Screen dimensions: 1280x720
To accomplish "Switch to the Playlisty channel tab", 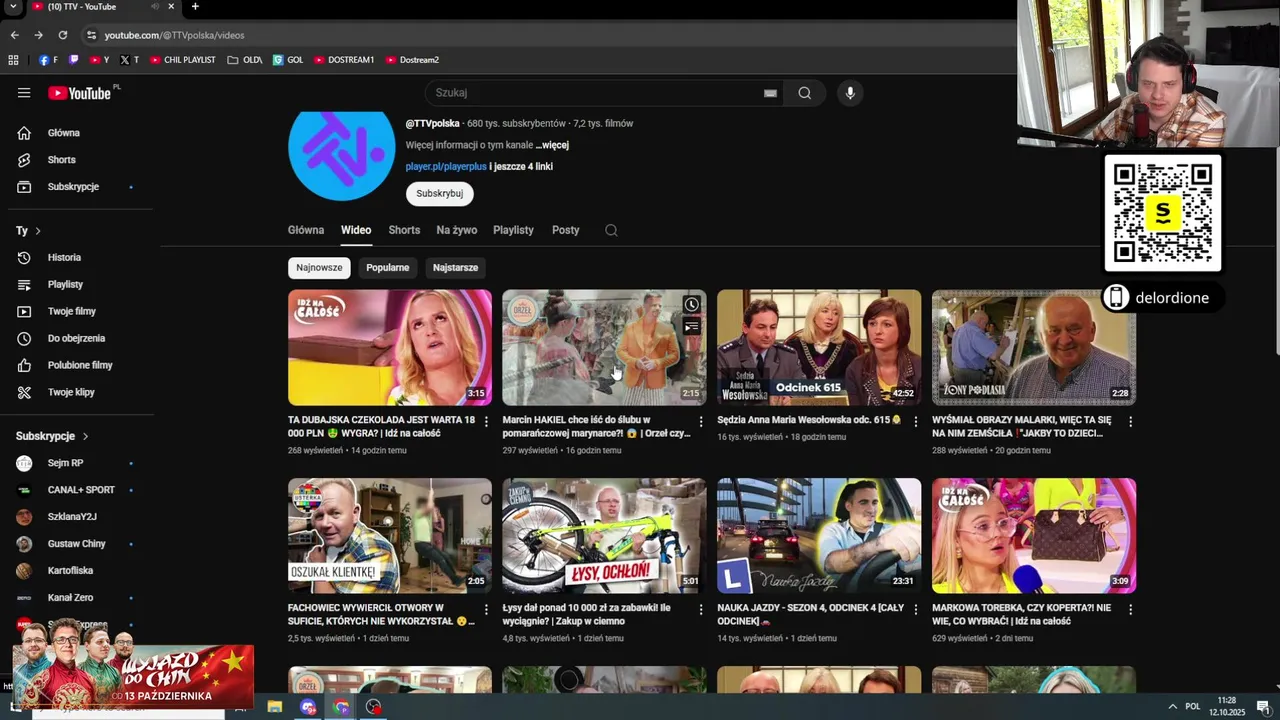I will tap(513, 230).
